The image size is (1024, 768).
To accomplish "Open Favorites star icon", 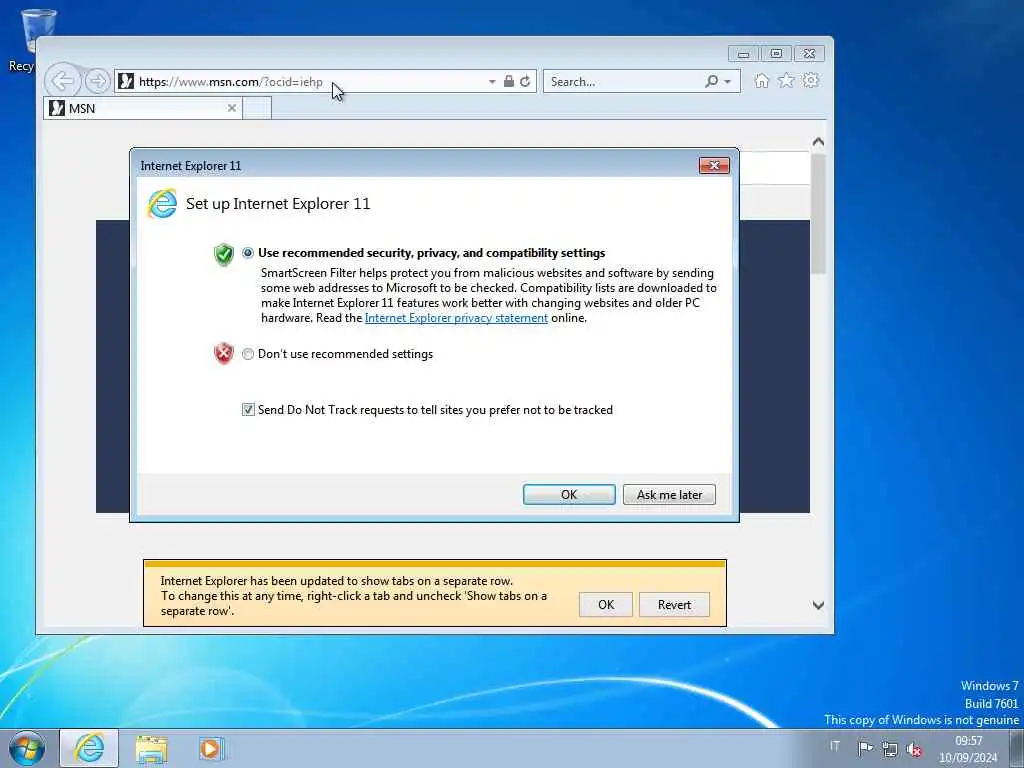I will tap(786, 80).
